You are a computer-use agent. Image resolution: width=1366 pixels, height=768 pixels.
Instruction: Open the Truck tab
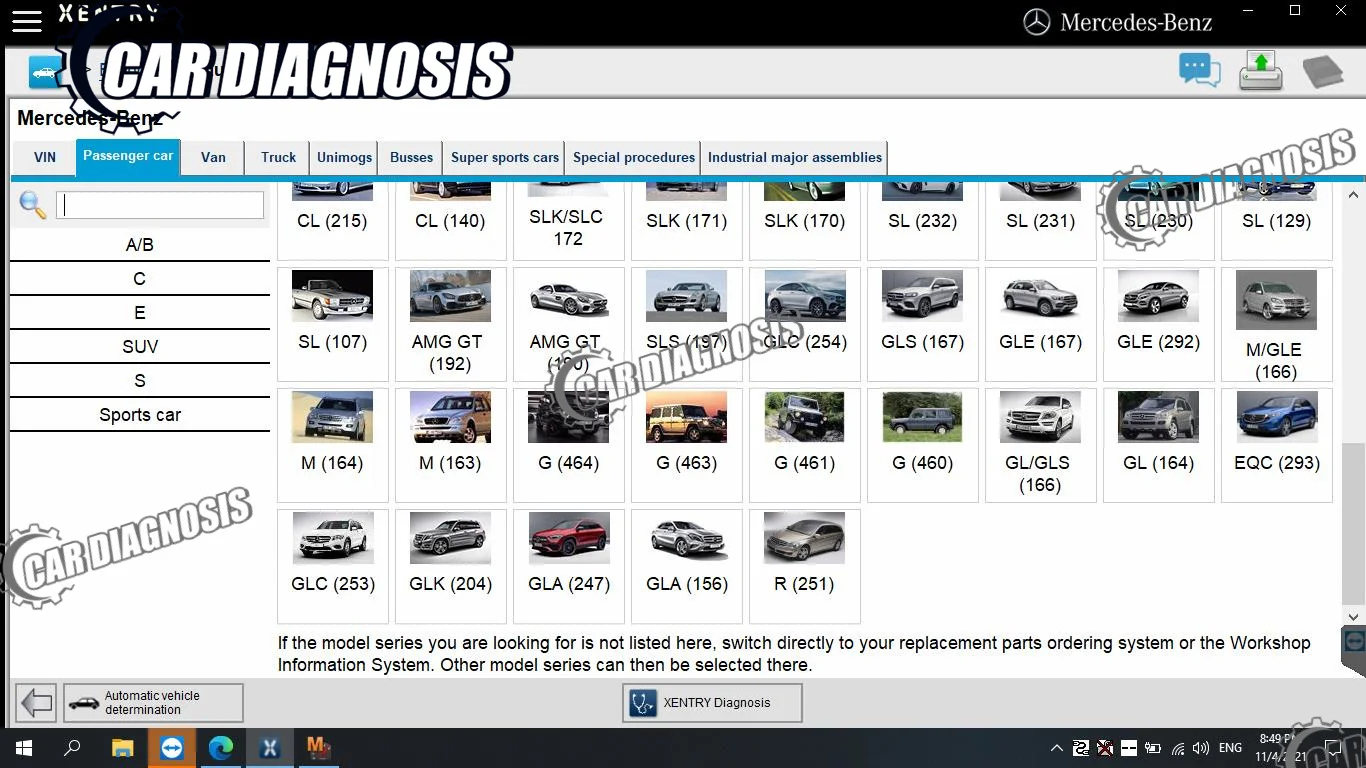tap(279, 157)
